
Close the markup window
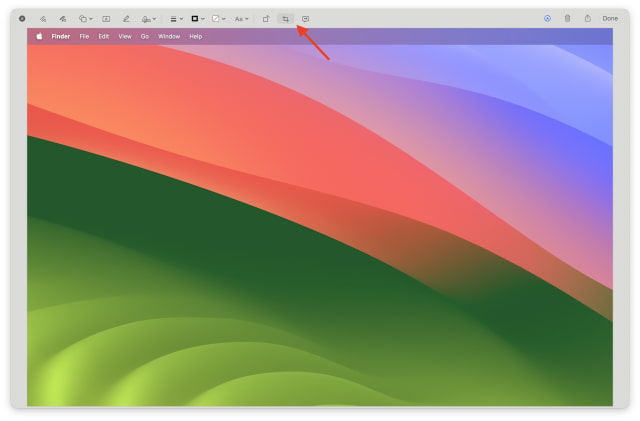point(22,18)
